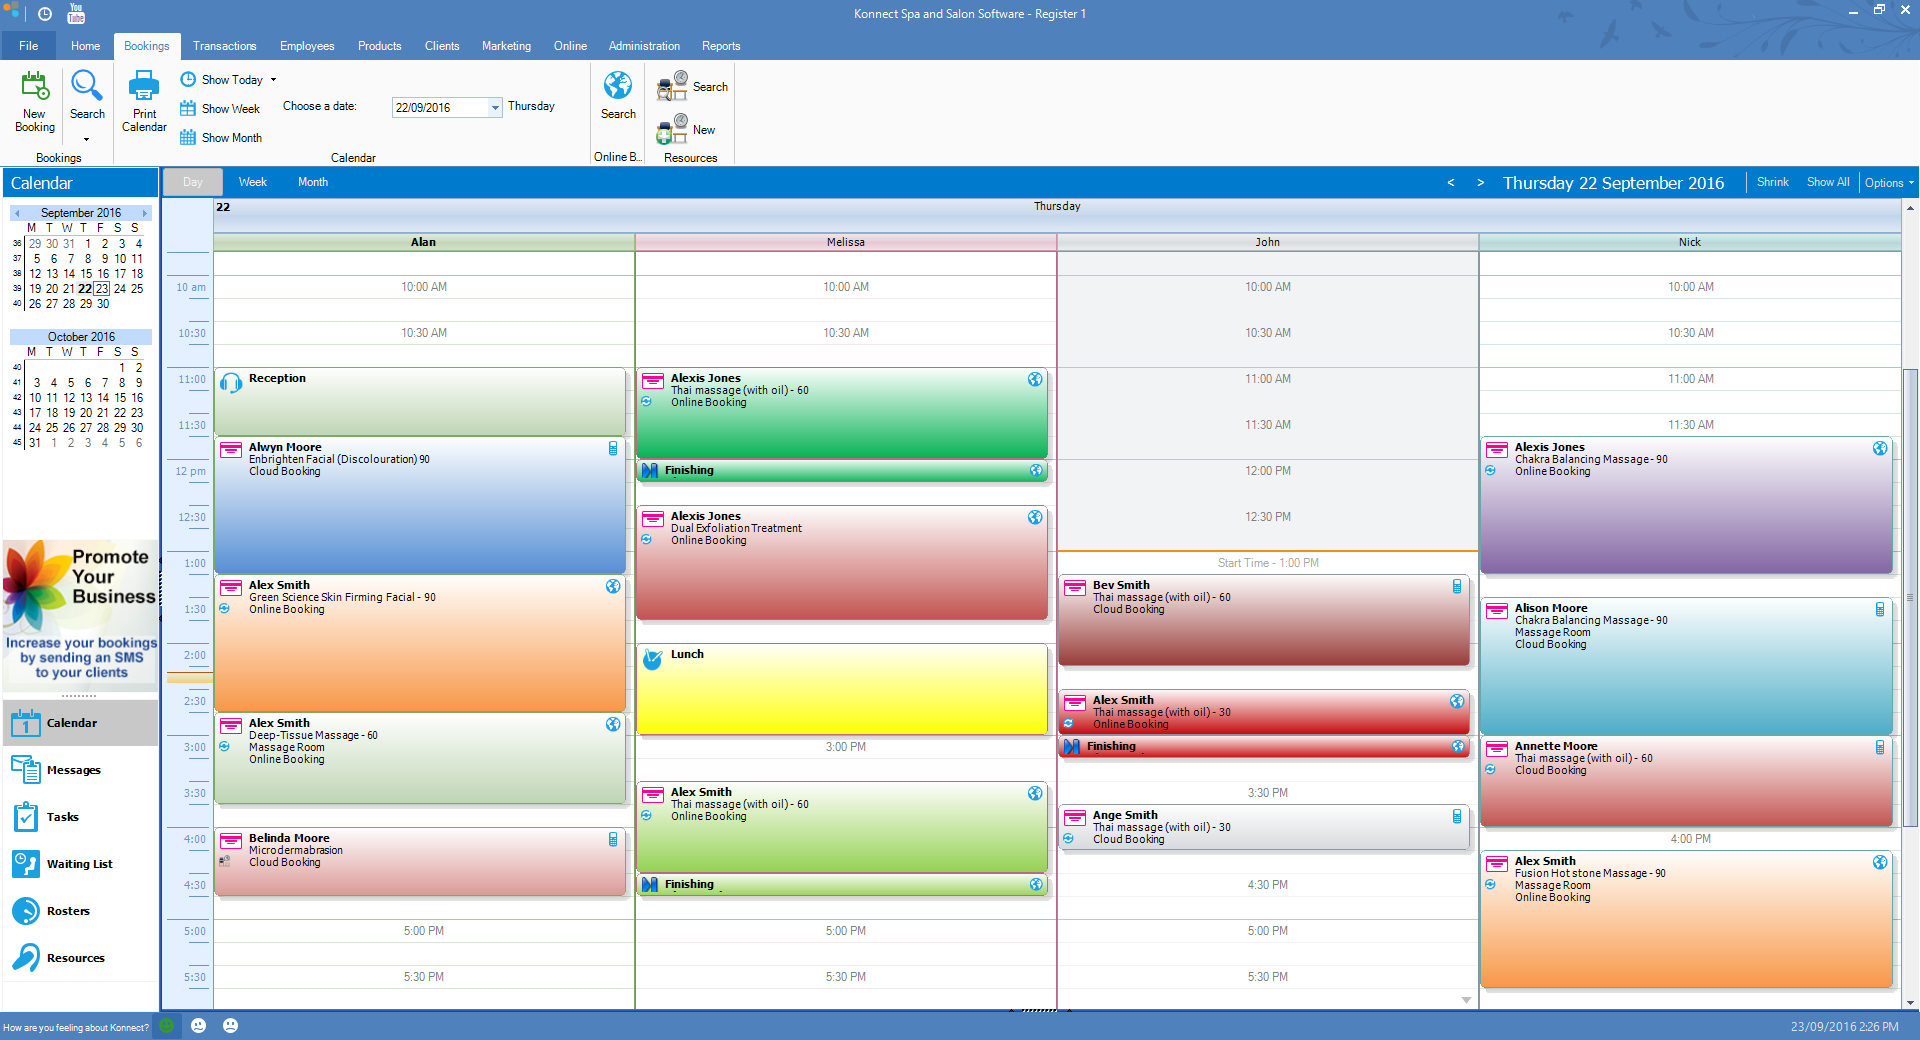Viewport: 1920px width, 1040px height.
Task: Click the Print Calendar icon
Action: click(144, 87)
